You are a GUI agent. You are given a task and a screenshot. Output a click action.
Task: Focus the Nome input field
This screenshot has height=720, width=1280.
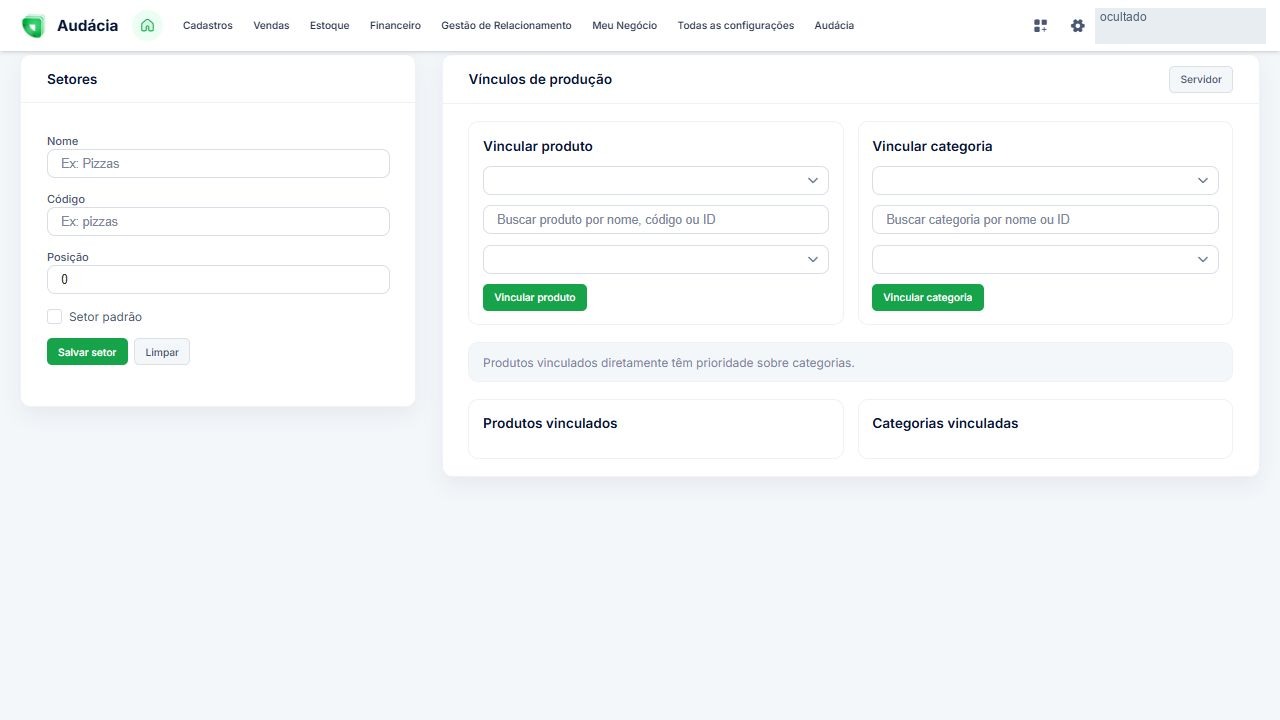[x=218, y=164]
